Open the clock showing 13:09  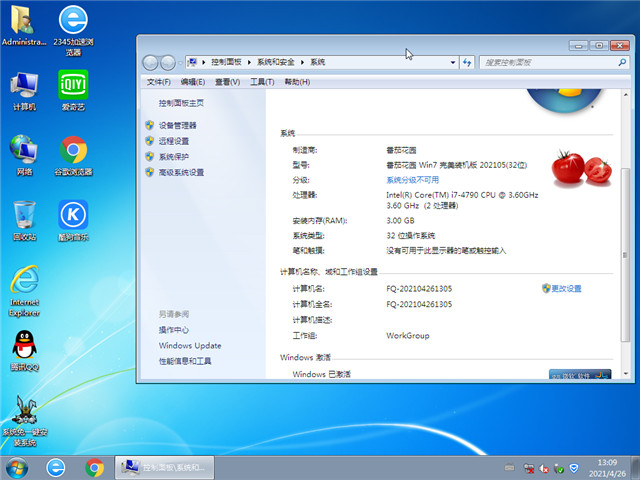(x=607, y=468)
